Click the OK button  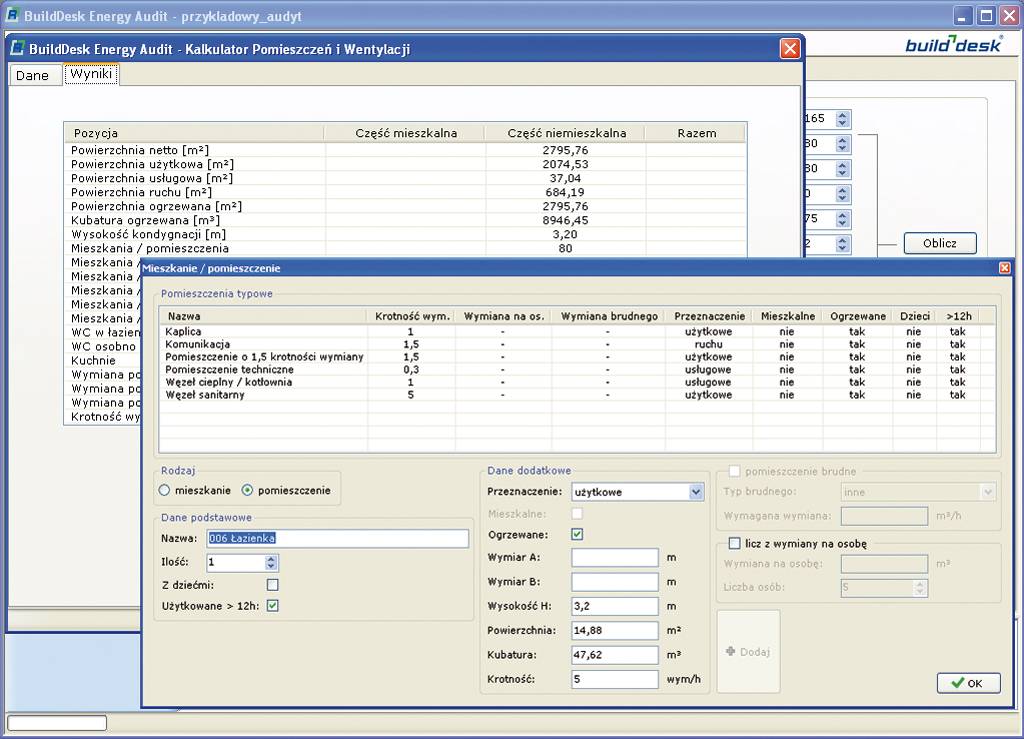pyautogui.click(x=968, y=683)
